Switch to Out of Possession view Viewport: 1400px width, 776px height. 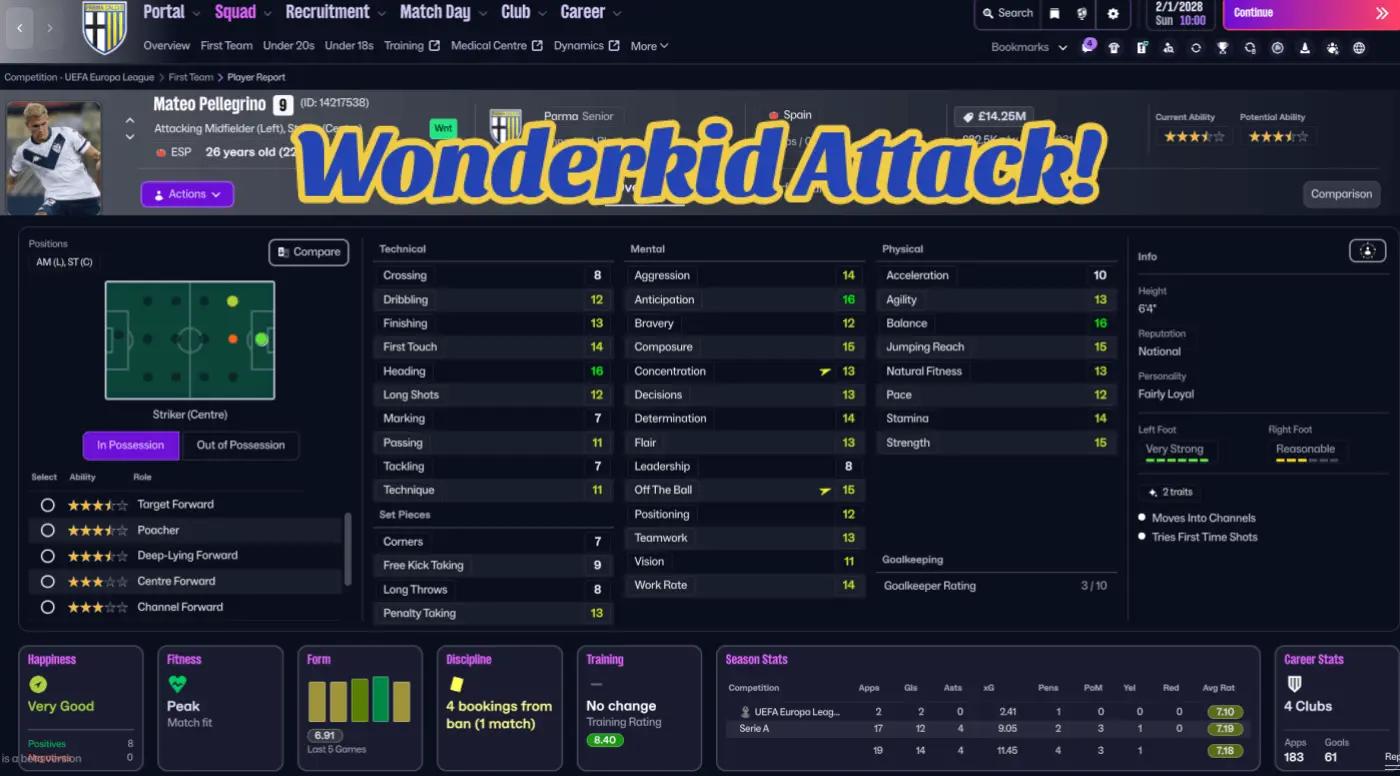240,445
